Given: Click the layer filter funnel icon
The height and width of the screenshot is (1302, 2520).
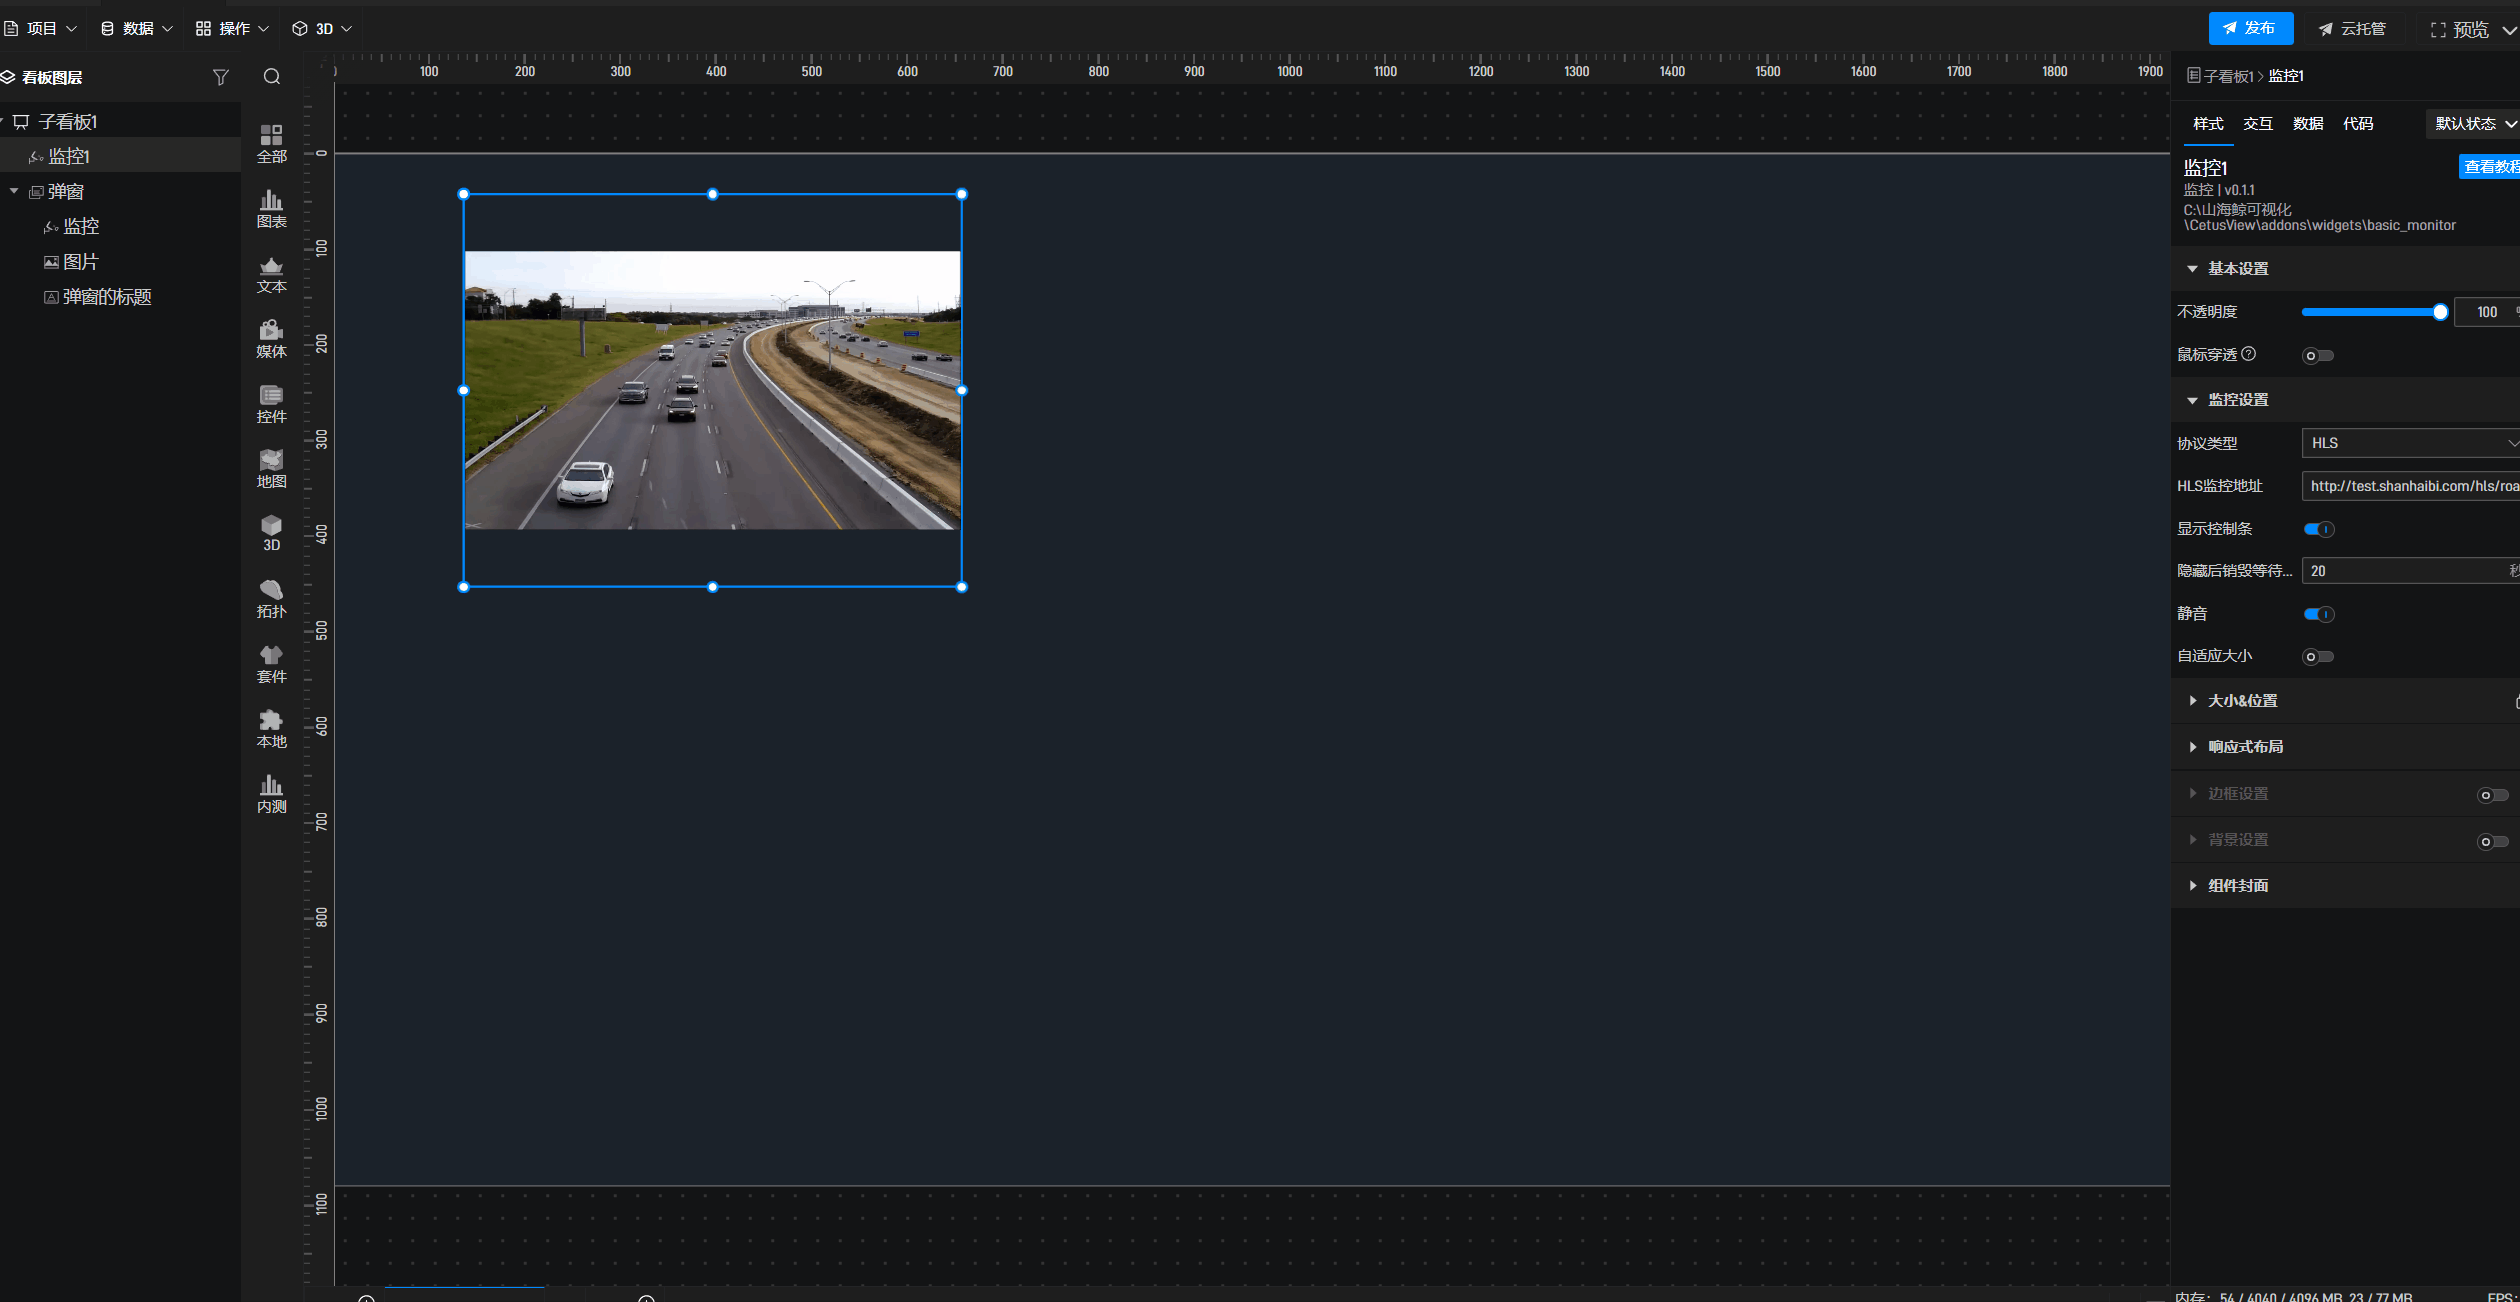Looking at the screenshot, I should pos(221,77).
